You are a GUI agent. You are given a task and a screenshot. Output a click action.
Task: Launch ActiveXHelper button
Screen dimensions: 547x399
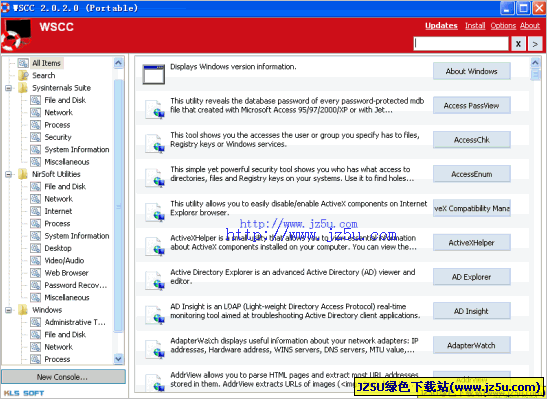[472, 242]
